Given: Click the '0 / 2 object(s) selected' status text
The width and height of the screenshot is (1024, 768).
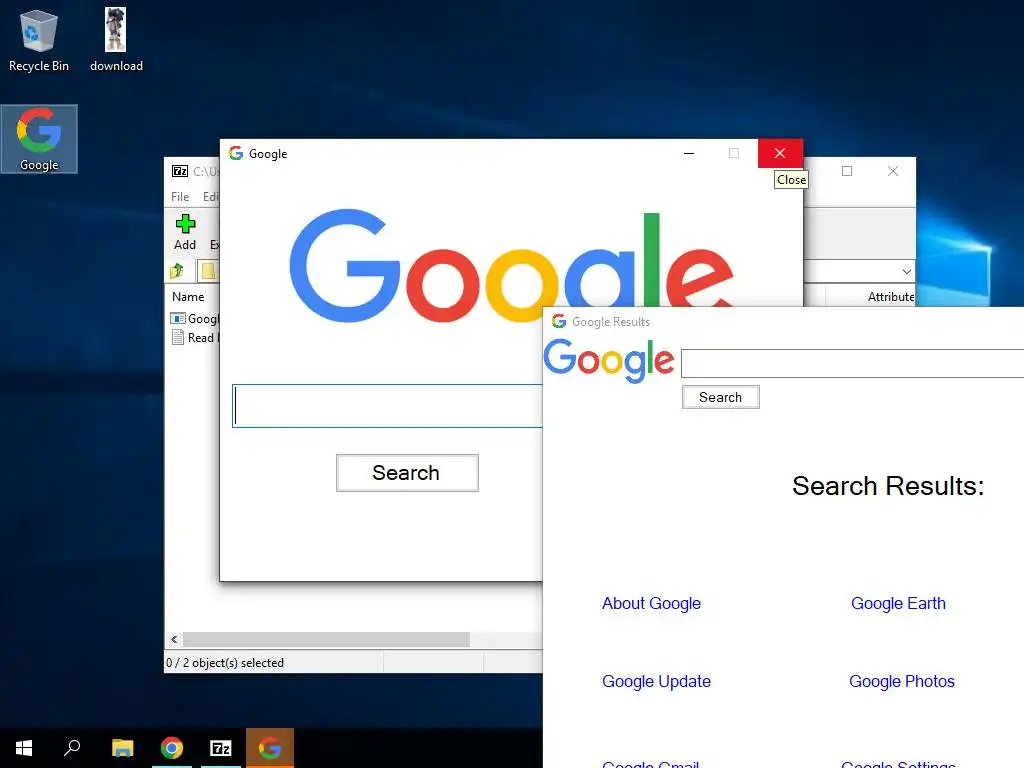Looking at the screenshot, I should point(225,663).
